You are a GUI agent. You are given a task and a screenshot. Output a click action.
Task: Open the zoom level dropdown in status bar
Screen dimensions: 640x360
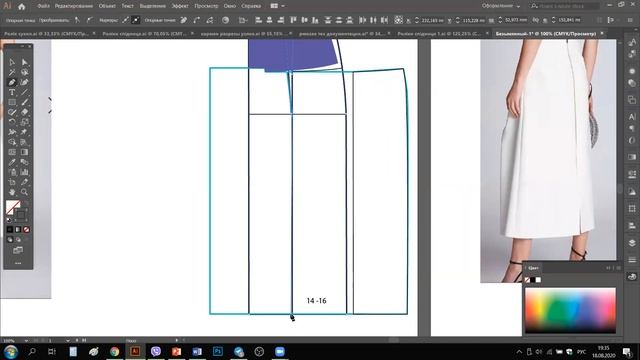(x=26, y=340)
